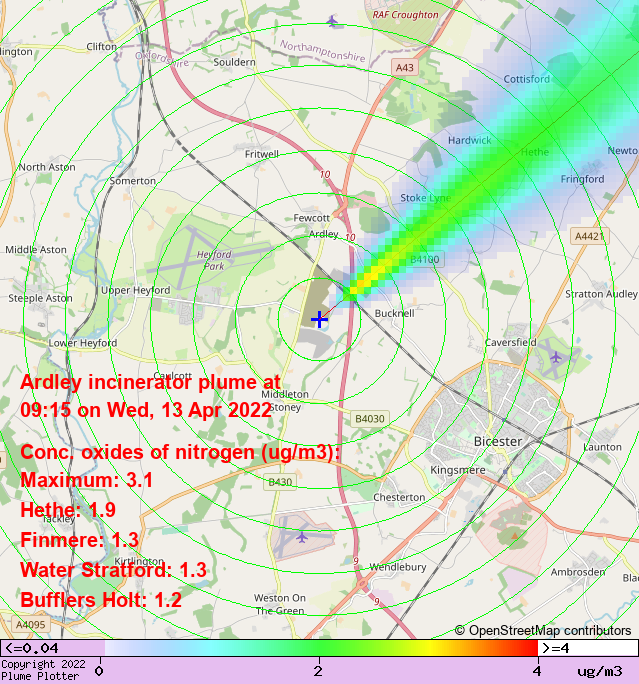Viewport: 639px width, 684px height.
Task: Click the 'Finmere: 1.3' reading
Action: tap(79, 540)
